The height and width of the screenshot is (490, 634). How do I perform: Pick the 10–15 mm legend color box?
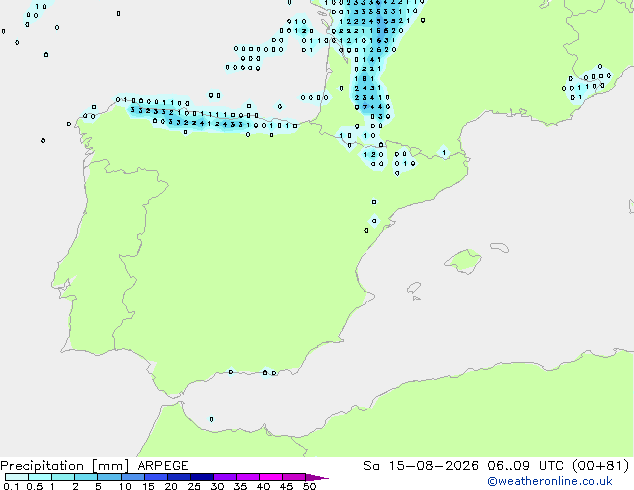click(x=132, y=477)
